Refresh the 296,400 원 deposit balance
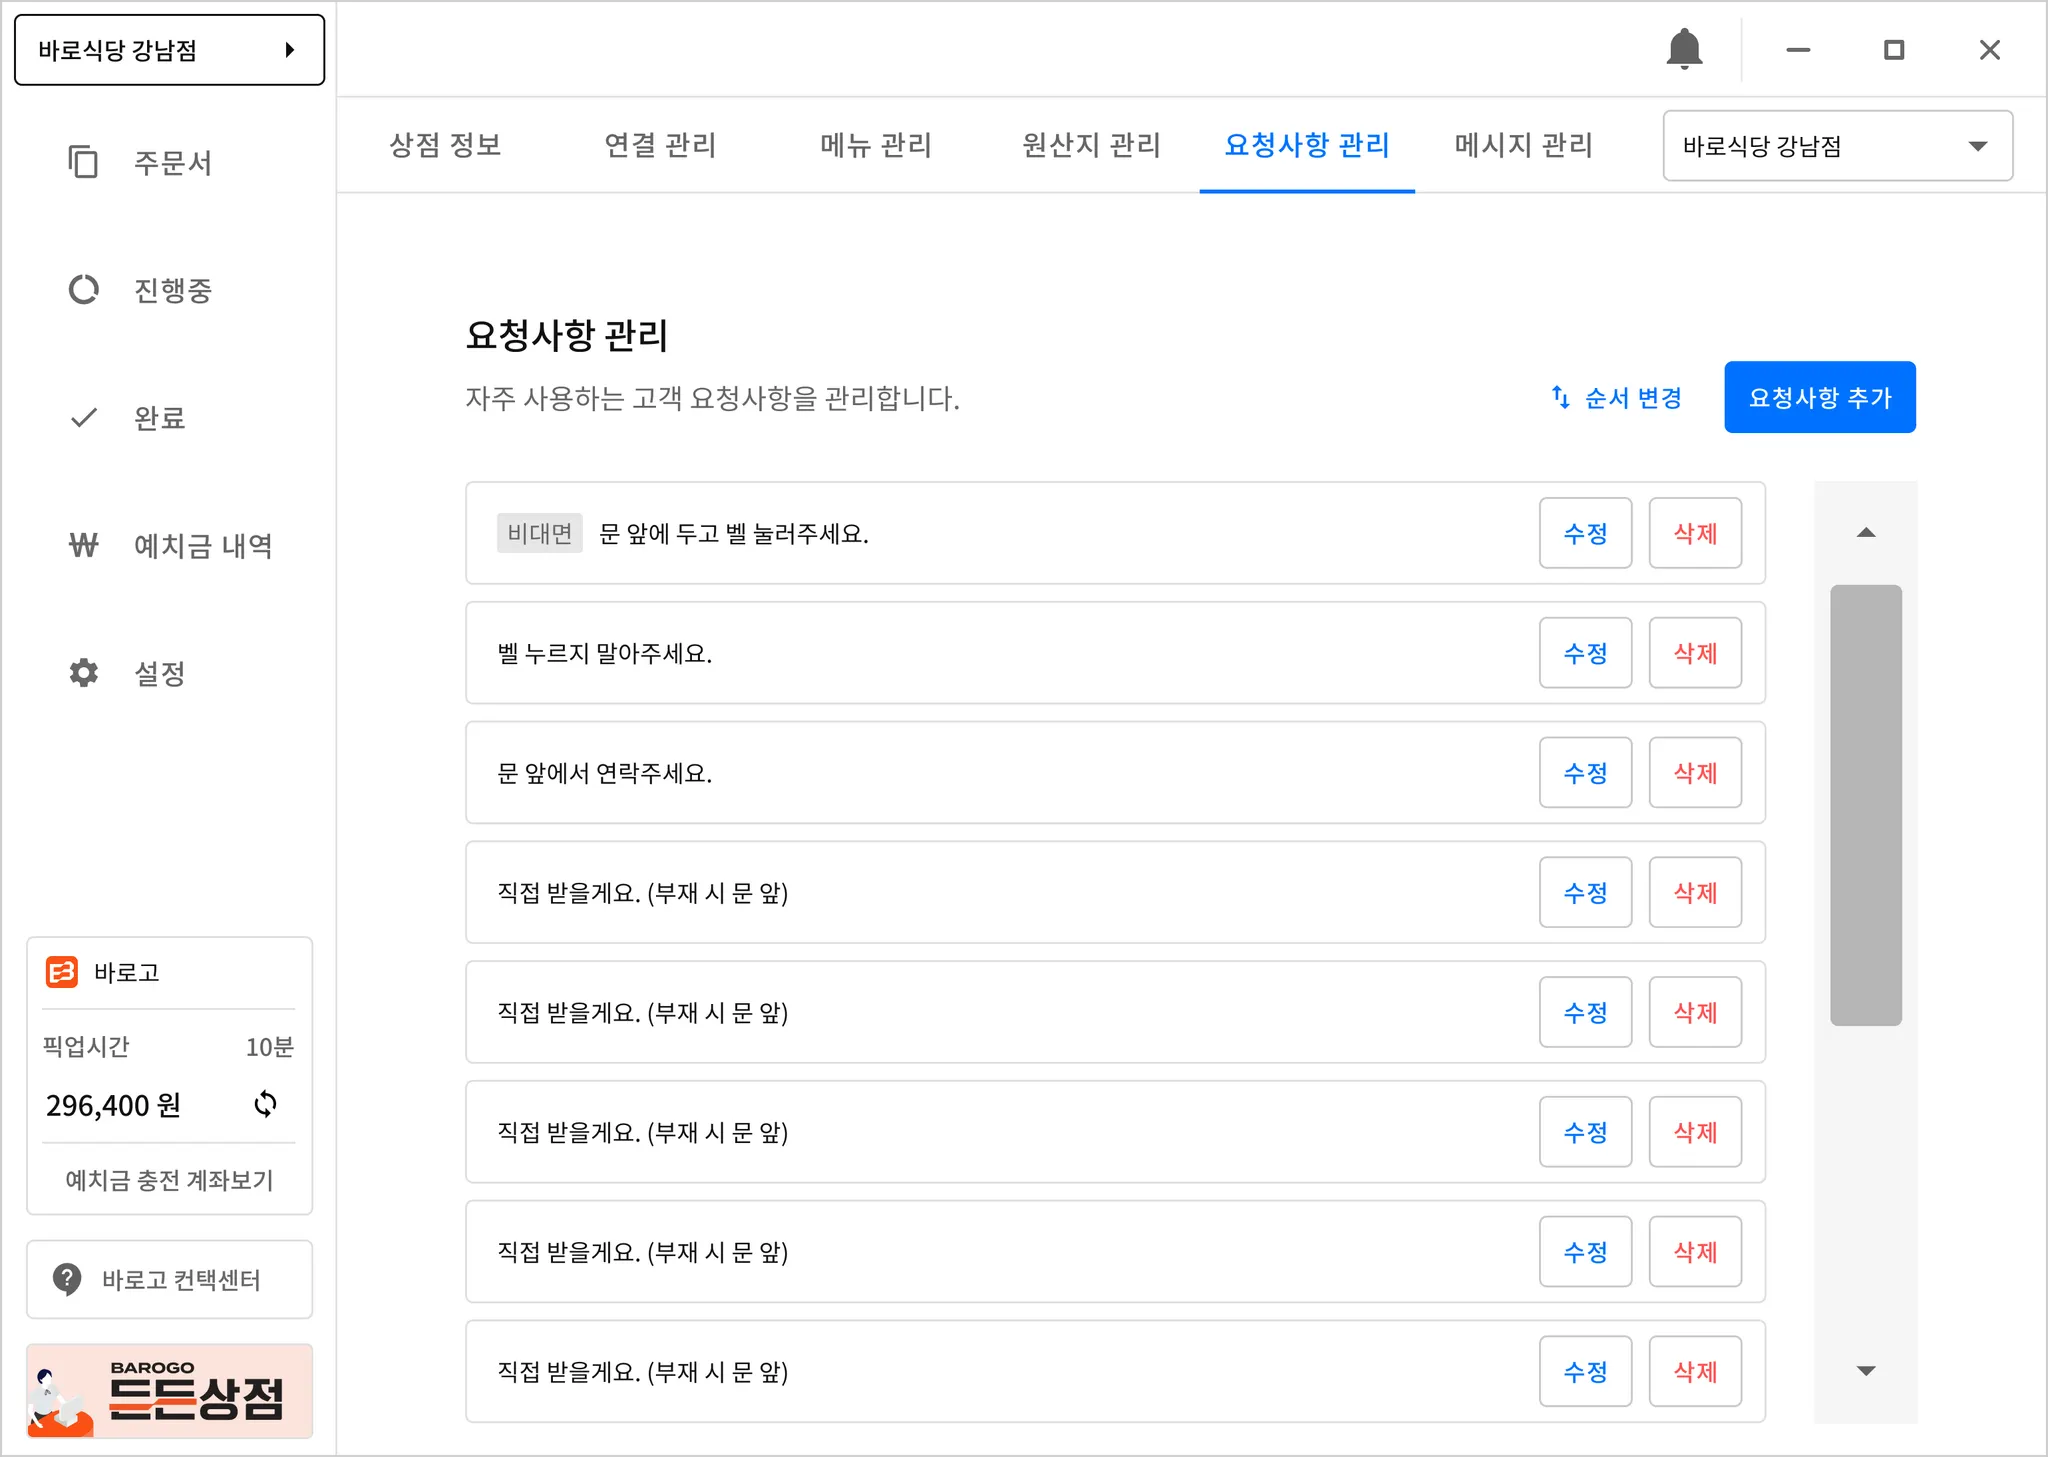 click(265, 1104)
